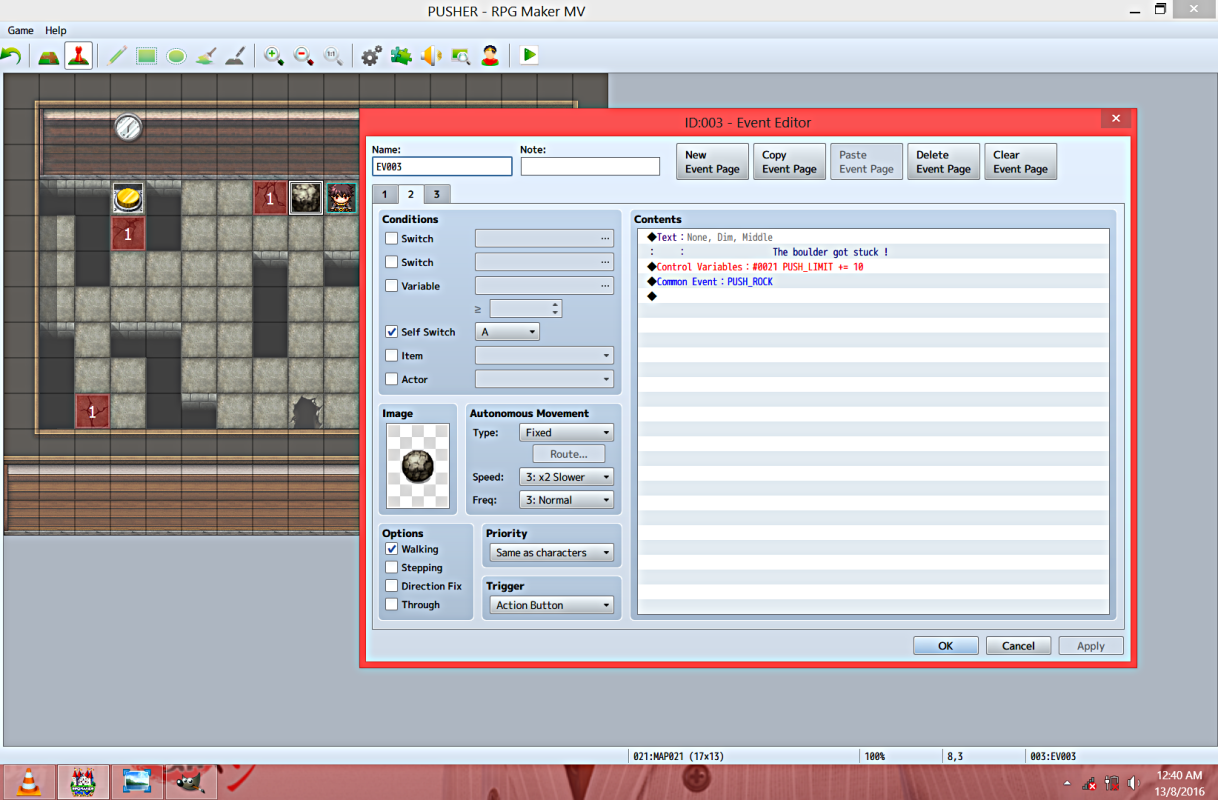Open the photo viewer taskbar icon
This screenshot has width=1218, height=800.
pos(137,782)
